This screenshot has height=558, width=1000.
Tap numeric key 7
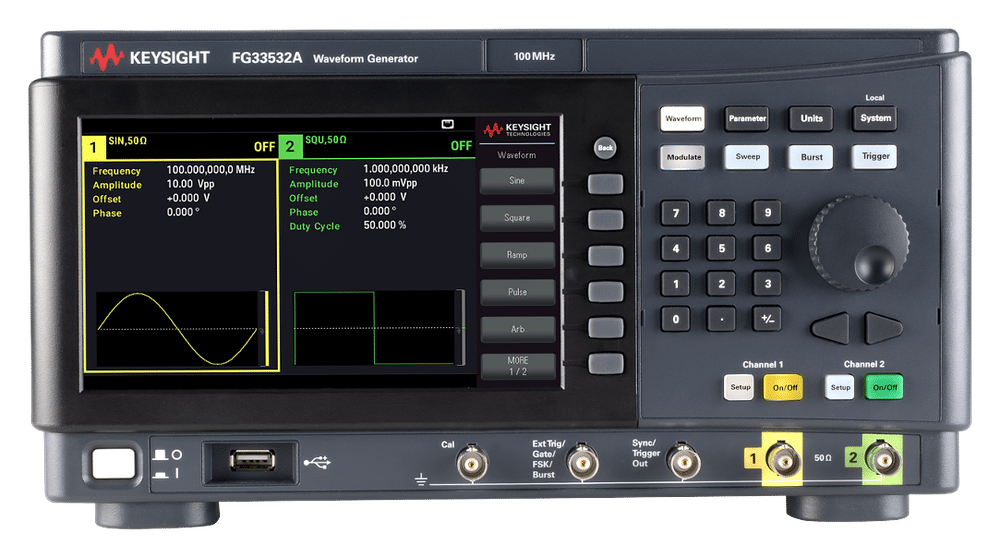coord(675,213)
